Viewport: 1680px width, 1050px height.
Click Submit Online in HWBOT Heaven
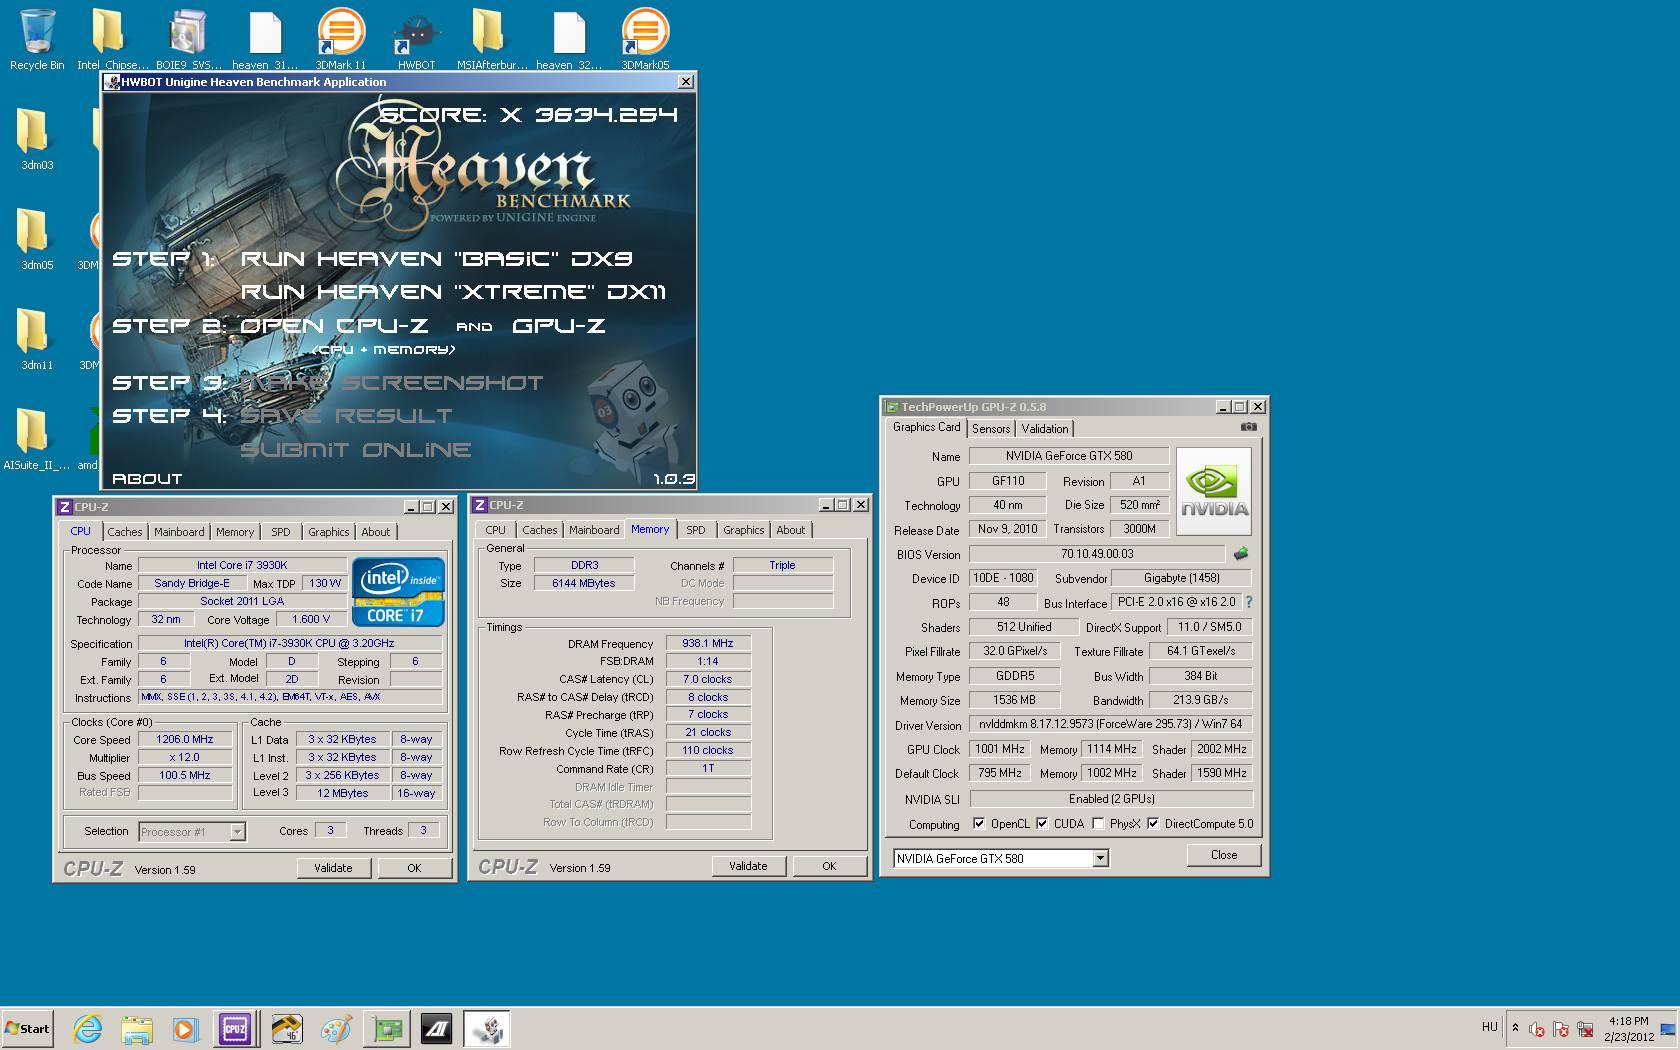pos(355,450)
